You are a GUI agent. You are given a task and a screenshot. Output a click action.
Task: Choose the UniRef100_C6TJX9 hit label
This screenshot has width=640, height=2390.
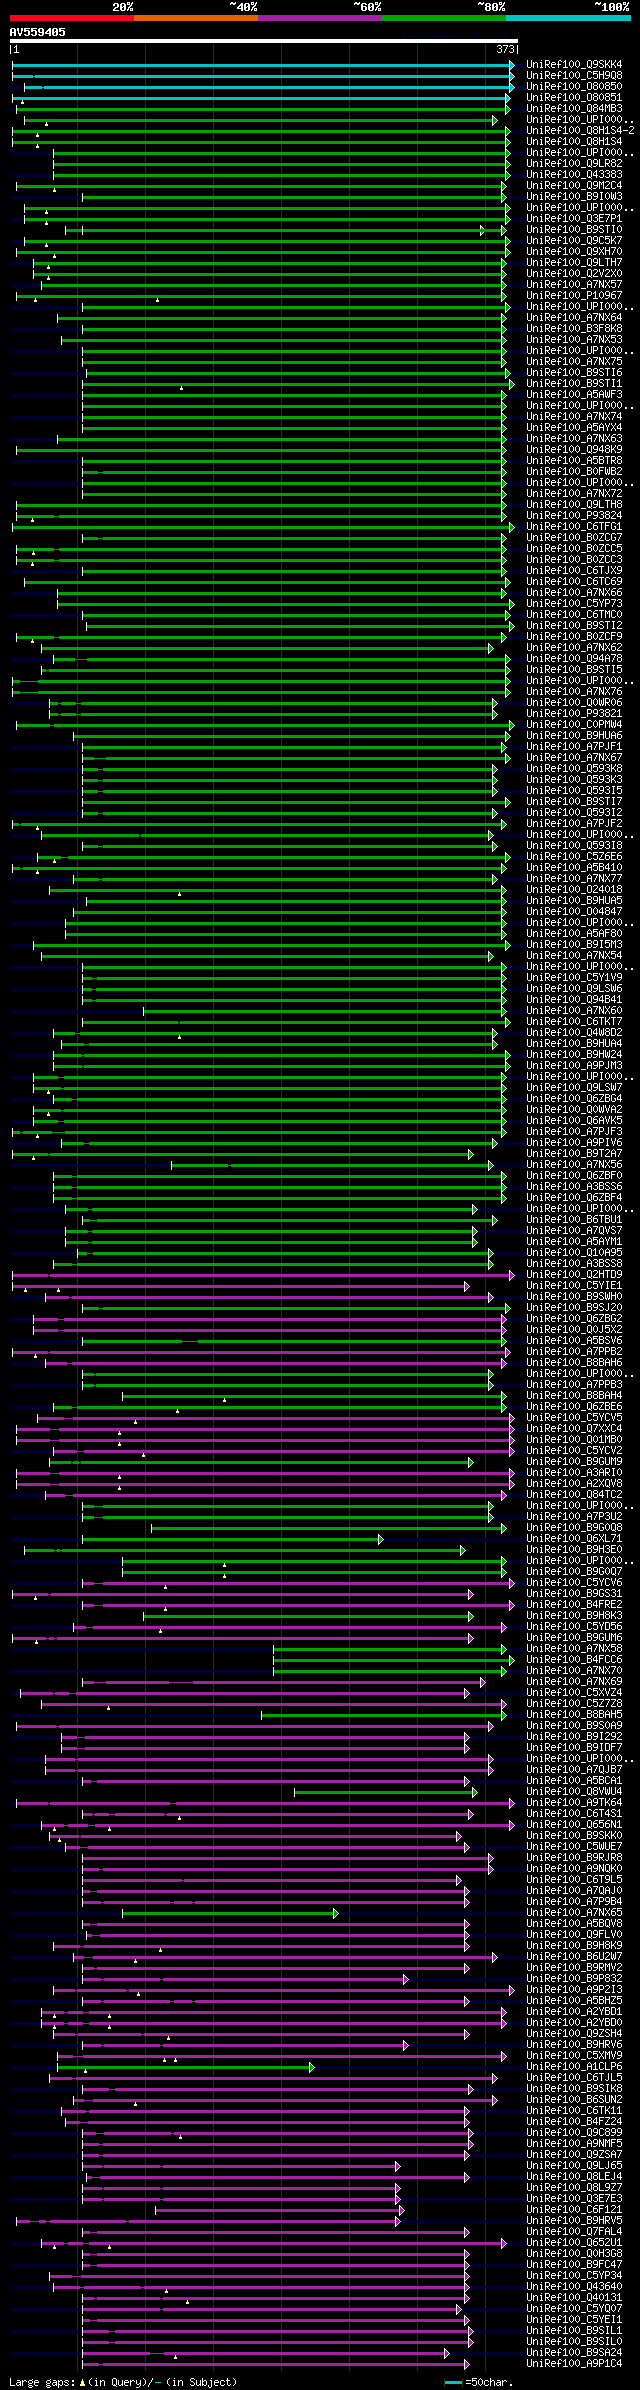[574, 571]
